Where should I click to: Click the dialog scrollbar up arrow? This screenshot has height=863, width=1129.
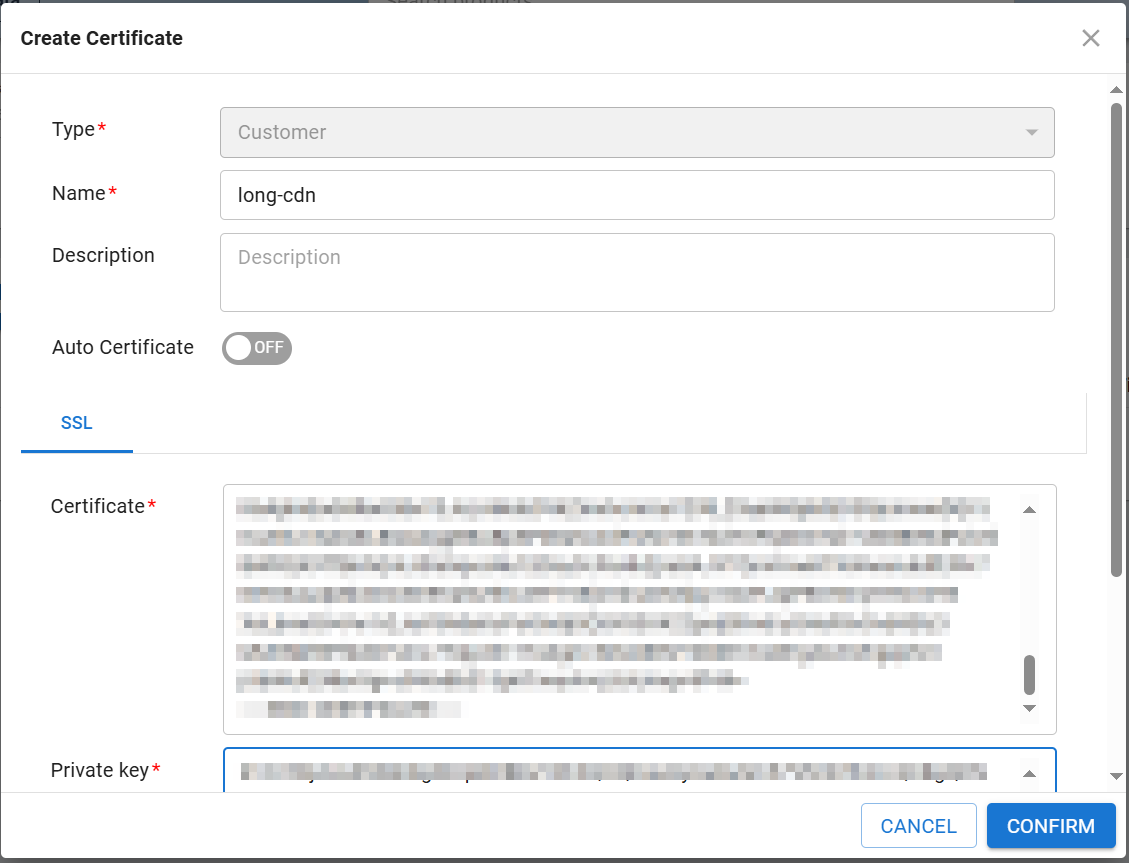(1116, 91)
